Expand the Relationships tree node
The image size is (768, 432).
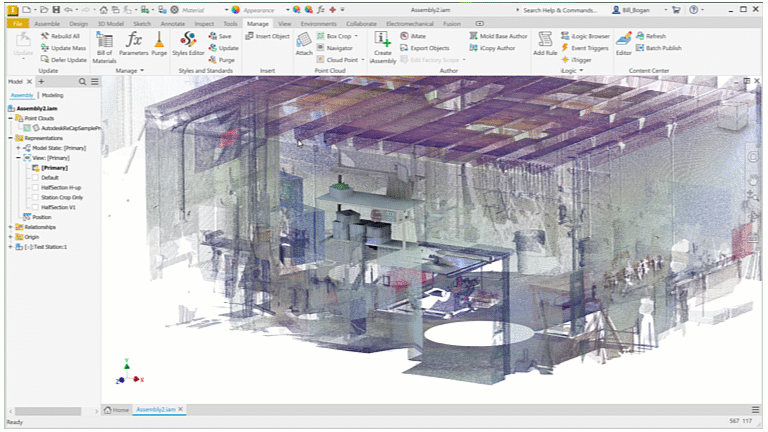[x=10, y=227]
